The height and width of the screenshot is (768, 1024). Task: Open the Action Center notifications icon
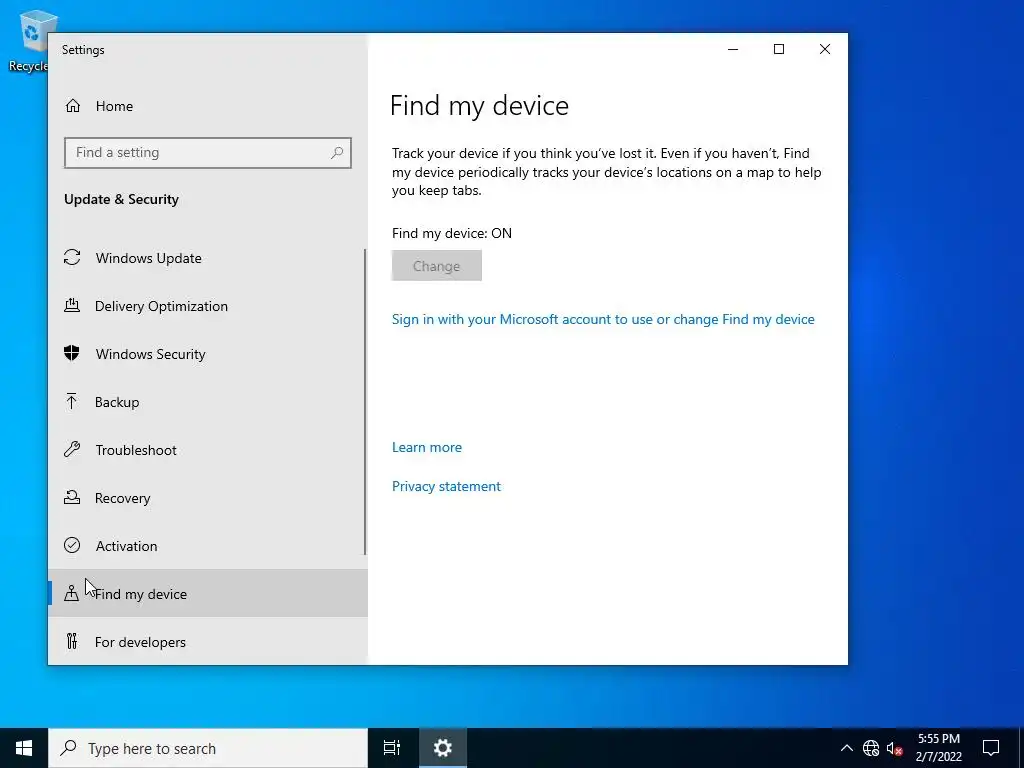point(991,748)
